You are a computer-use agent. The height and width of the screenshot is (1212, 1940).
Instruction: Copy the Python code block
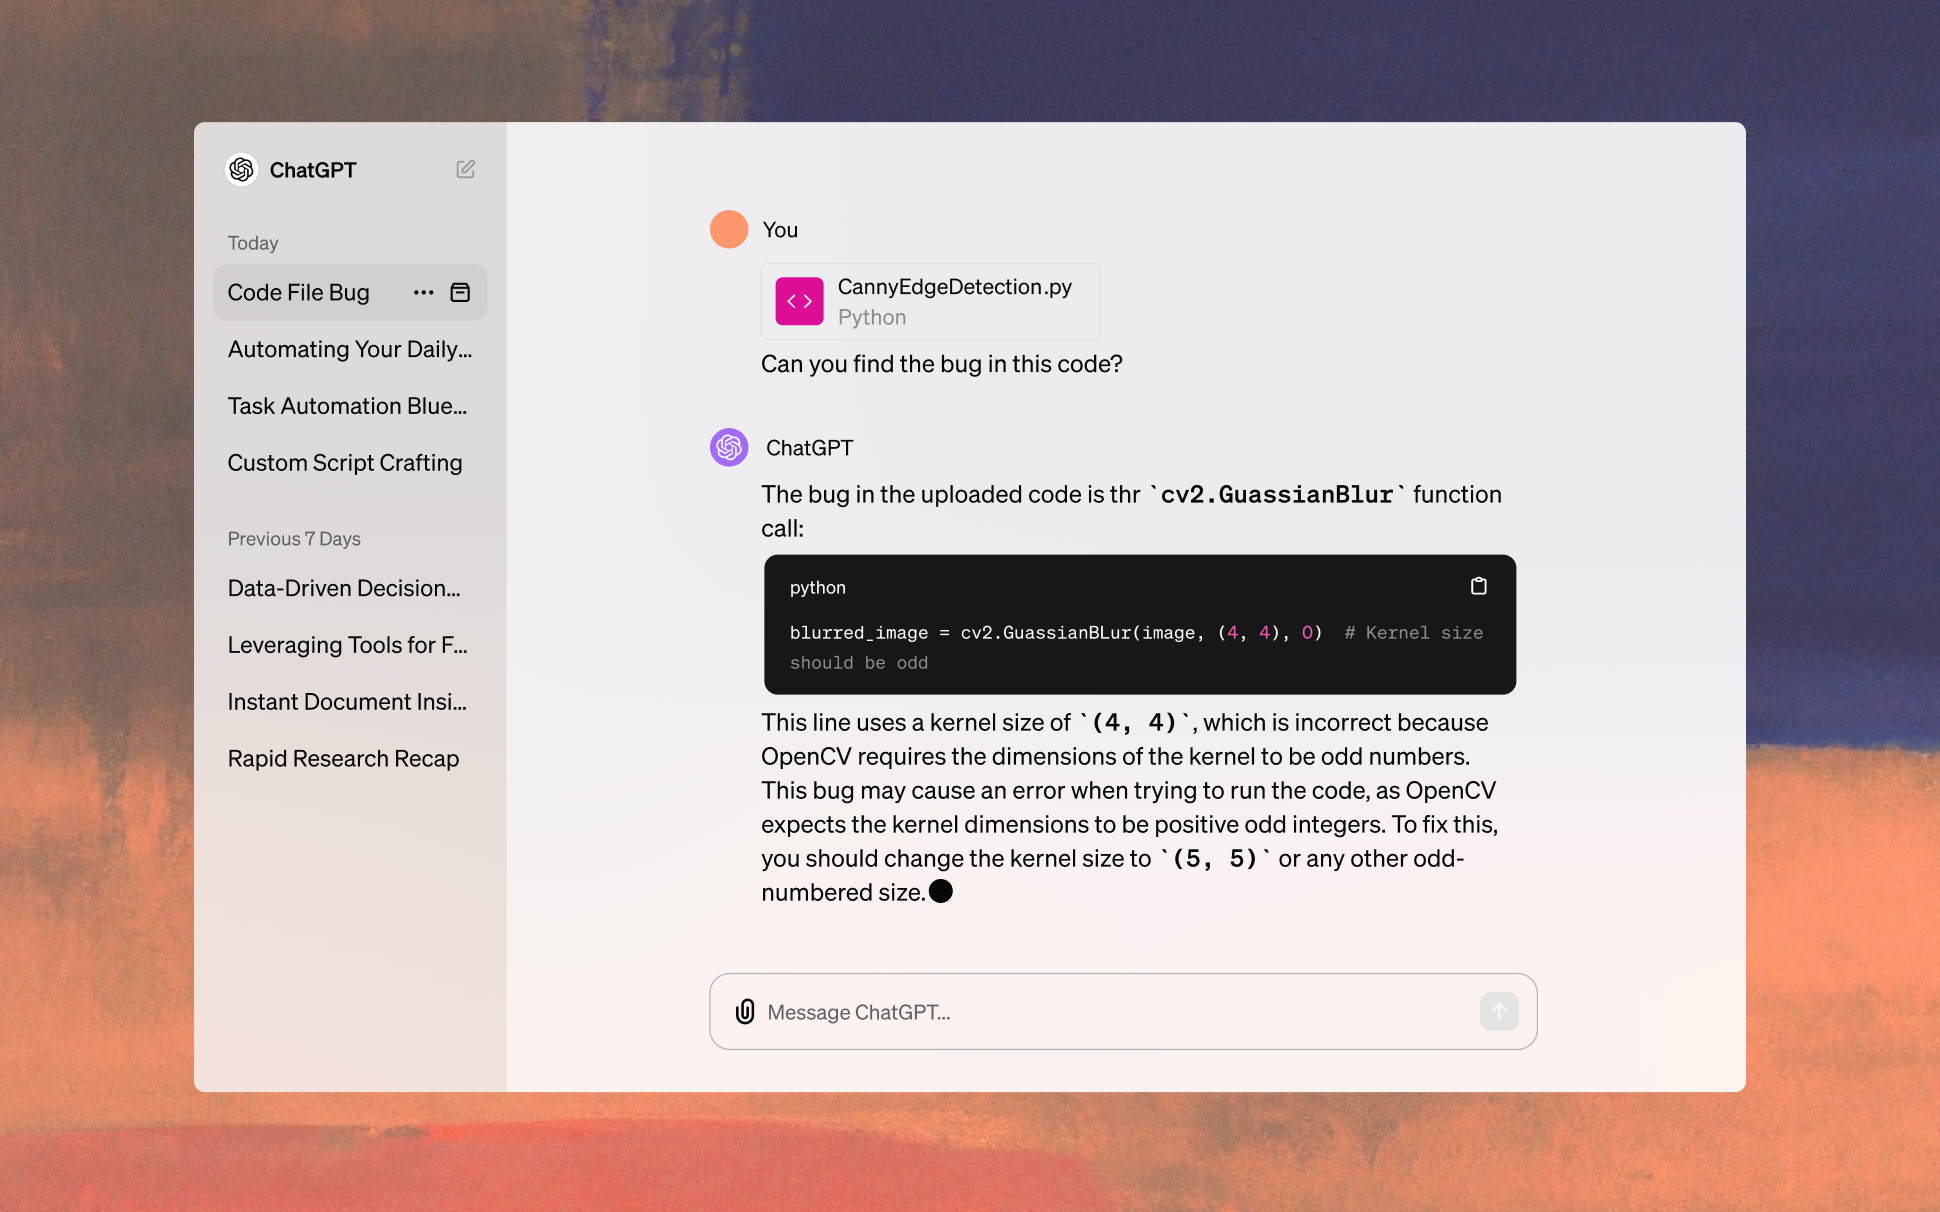[1478, 586]
